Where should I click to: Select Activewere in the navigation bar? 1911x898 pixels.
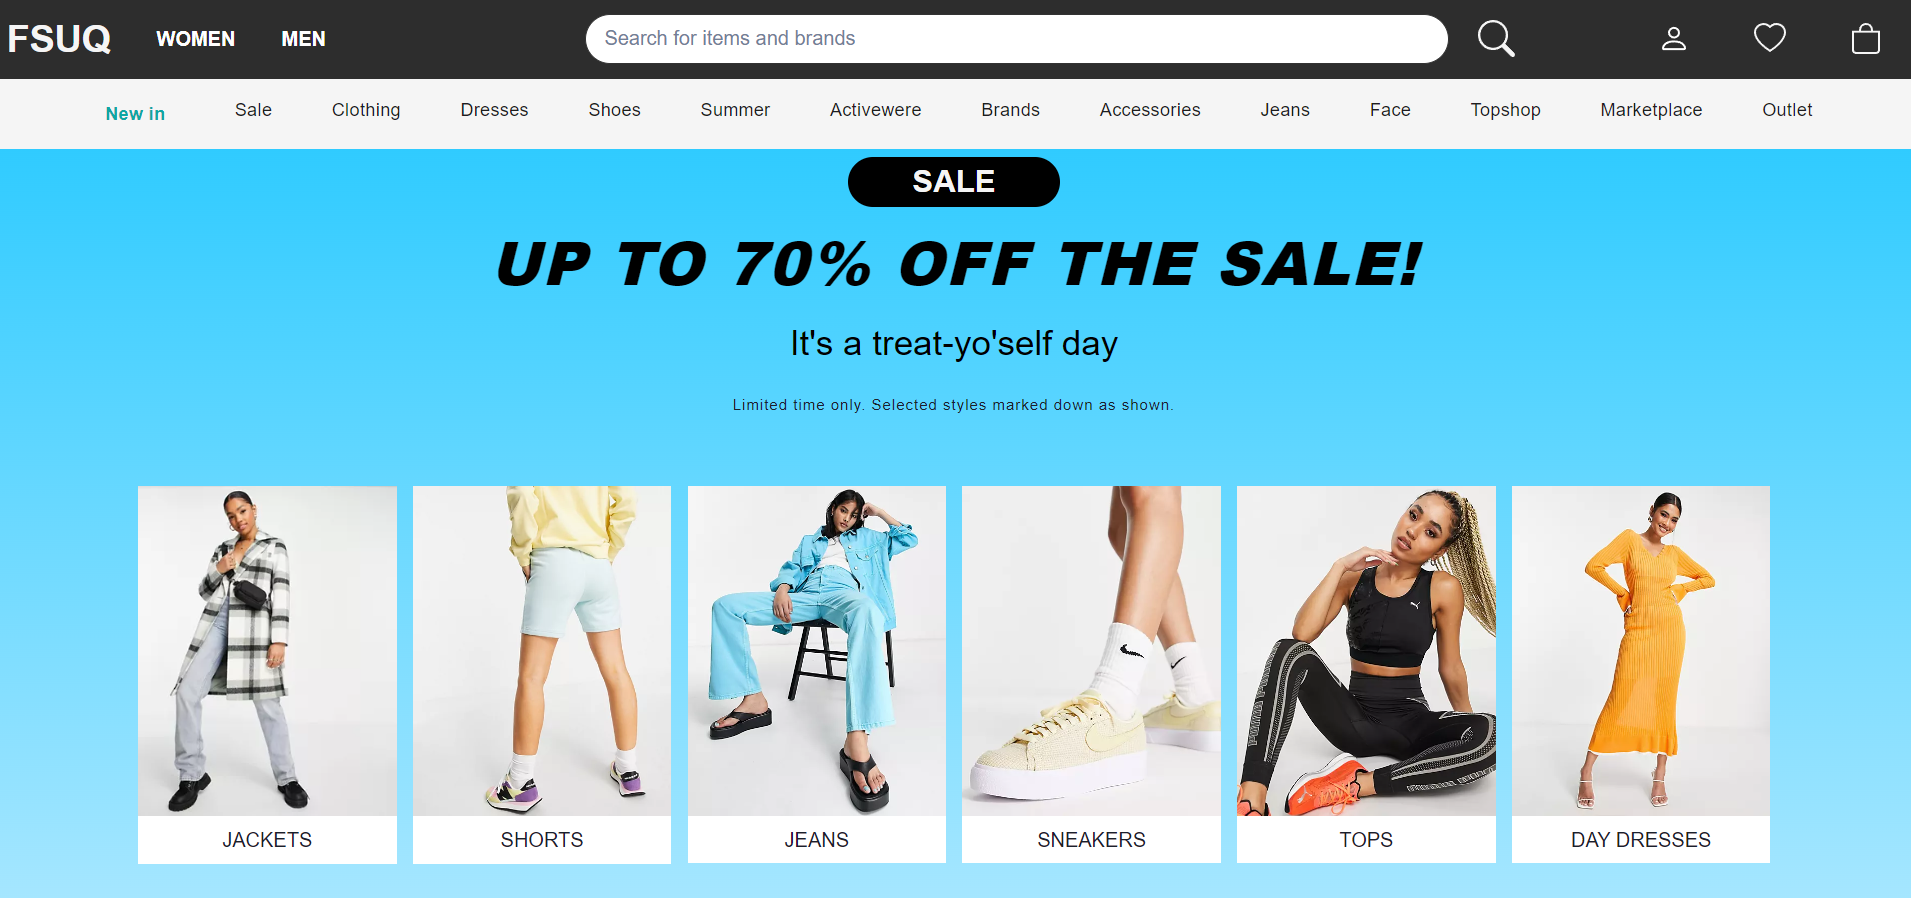coord(875,110)
